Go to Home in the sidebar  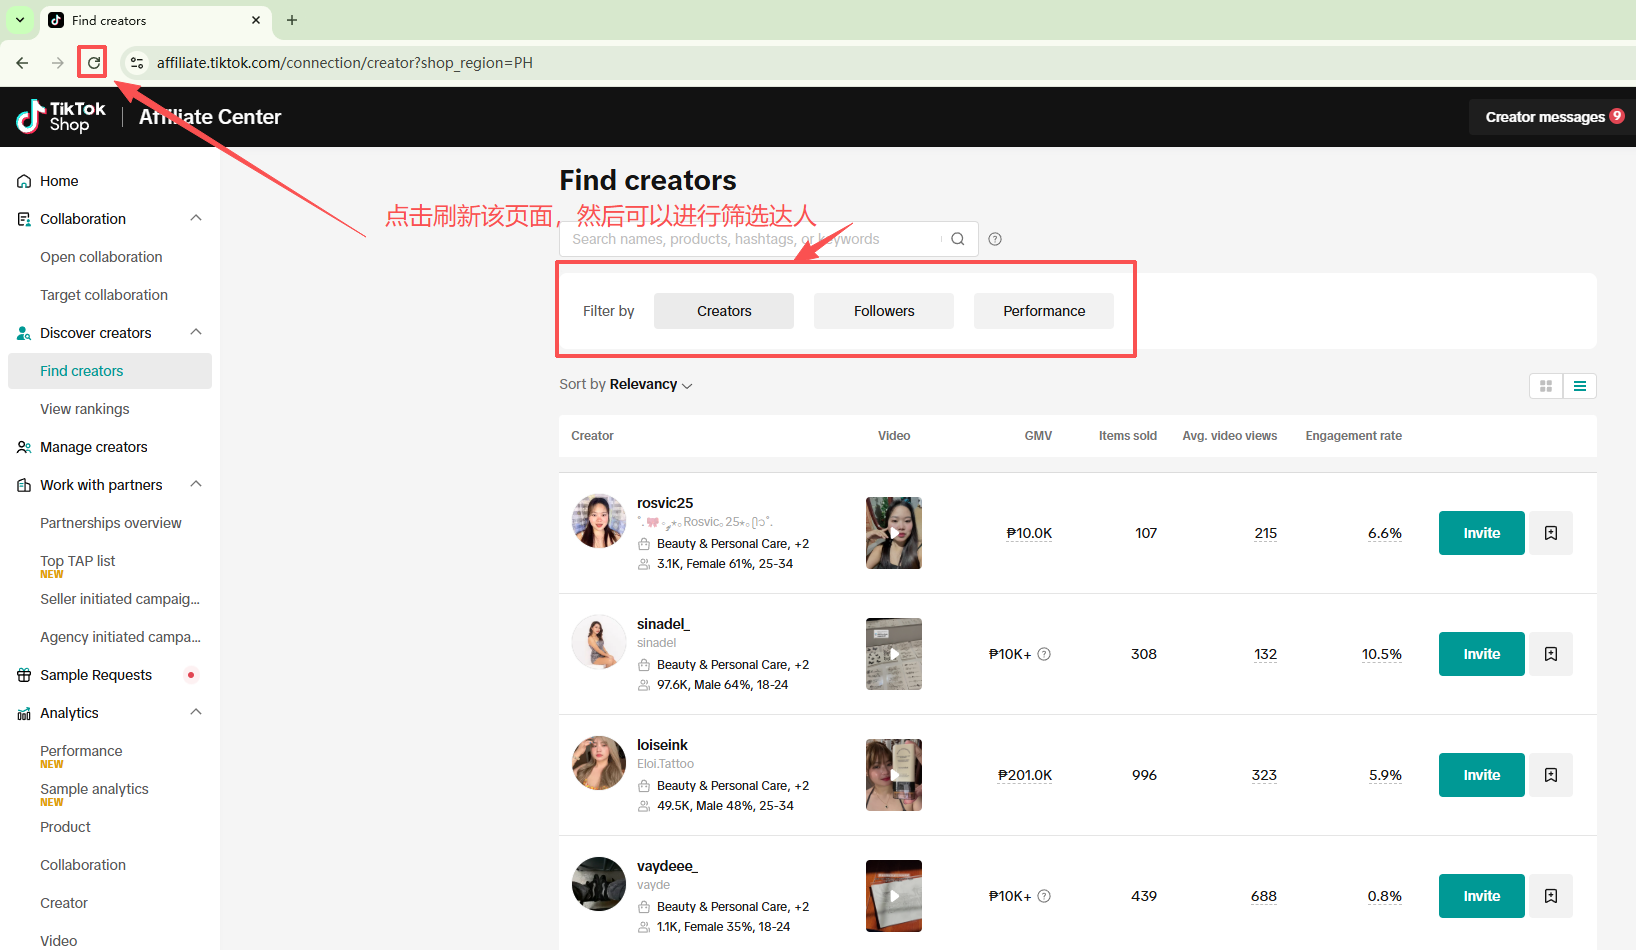point(59,181)
